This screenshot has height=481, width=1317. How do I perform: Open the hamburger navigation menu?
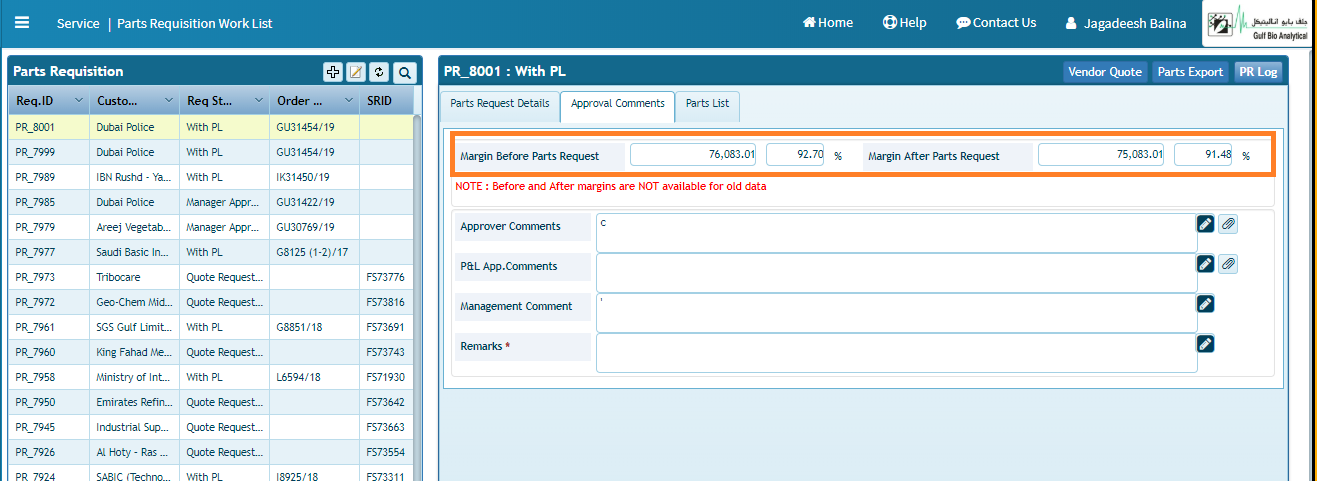[x=22, y=22]
